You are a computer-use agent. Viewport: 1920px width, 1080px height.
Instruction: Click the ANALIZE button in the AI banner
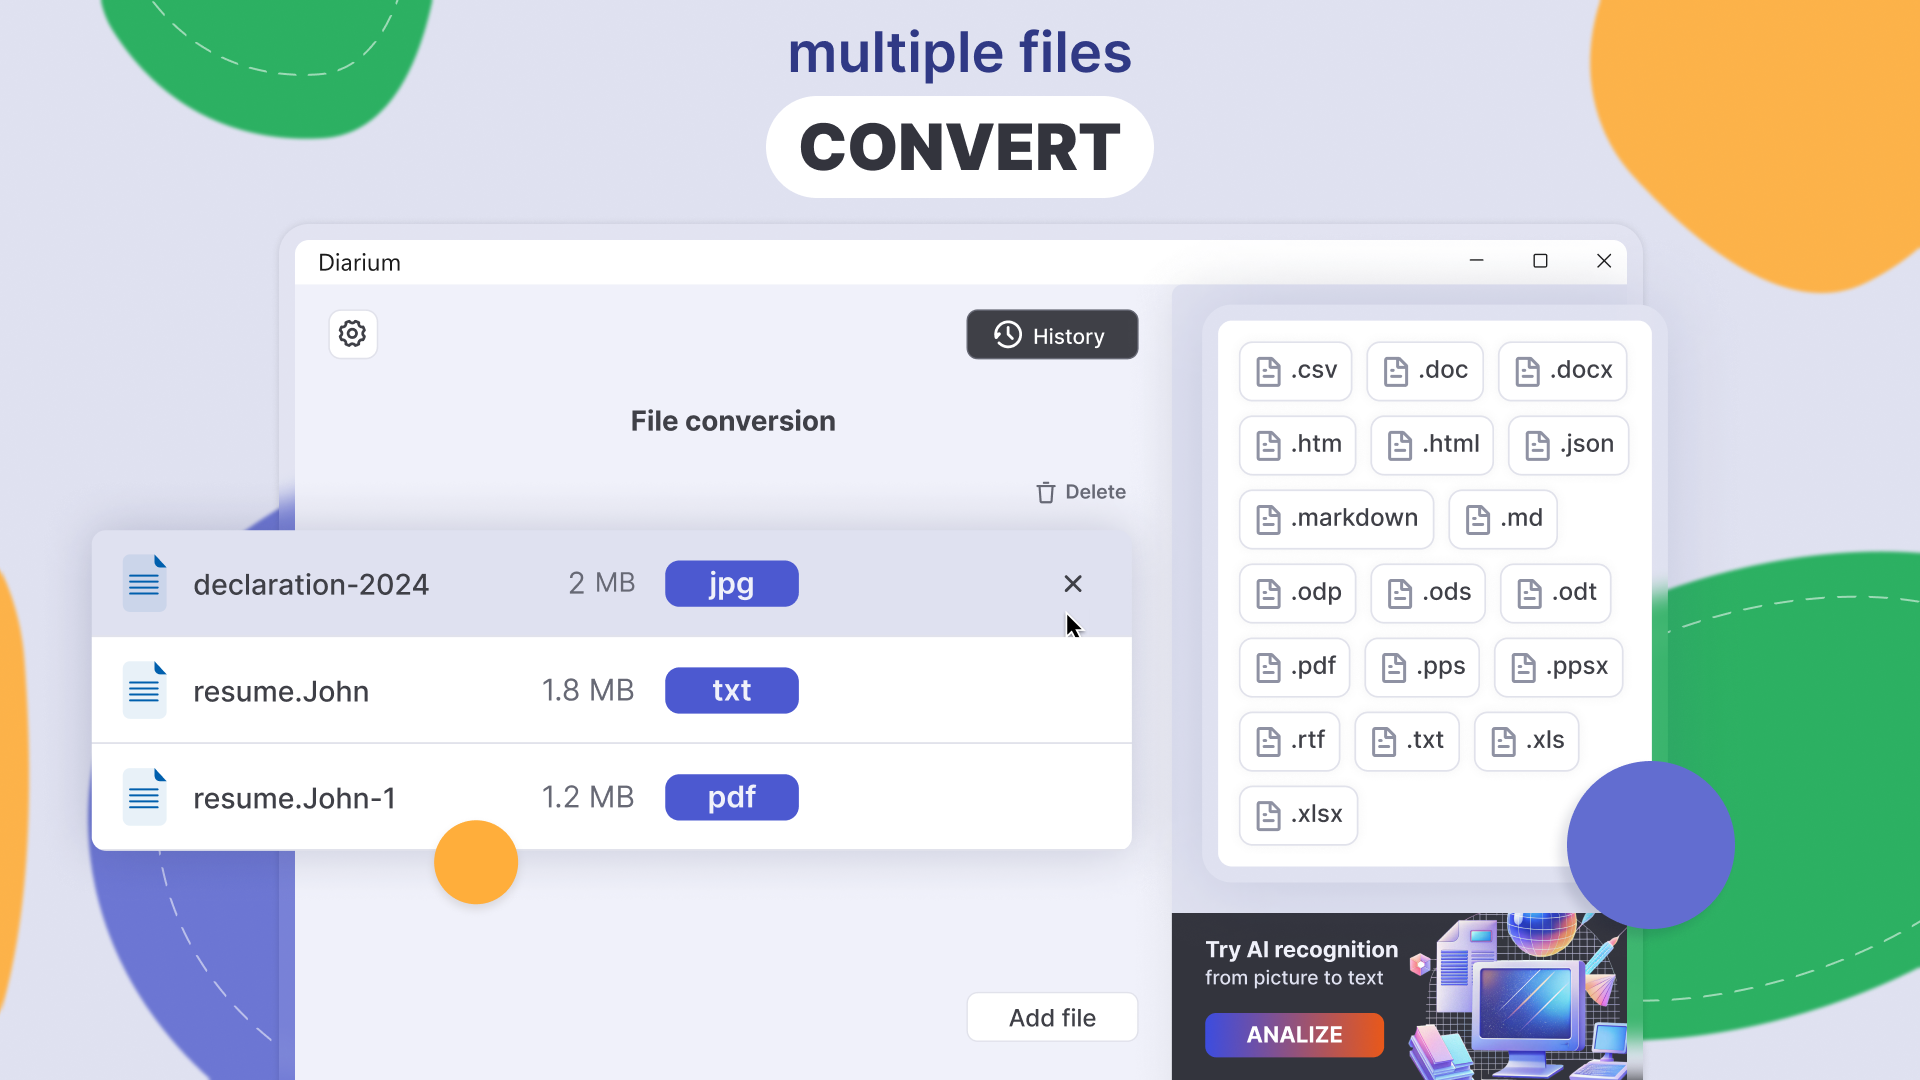(x=1294, y=1035)
